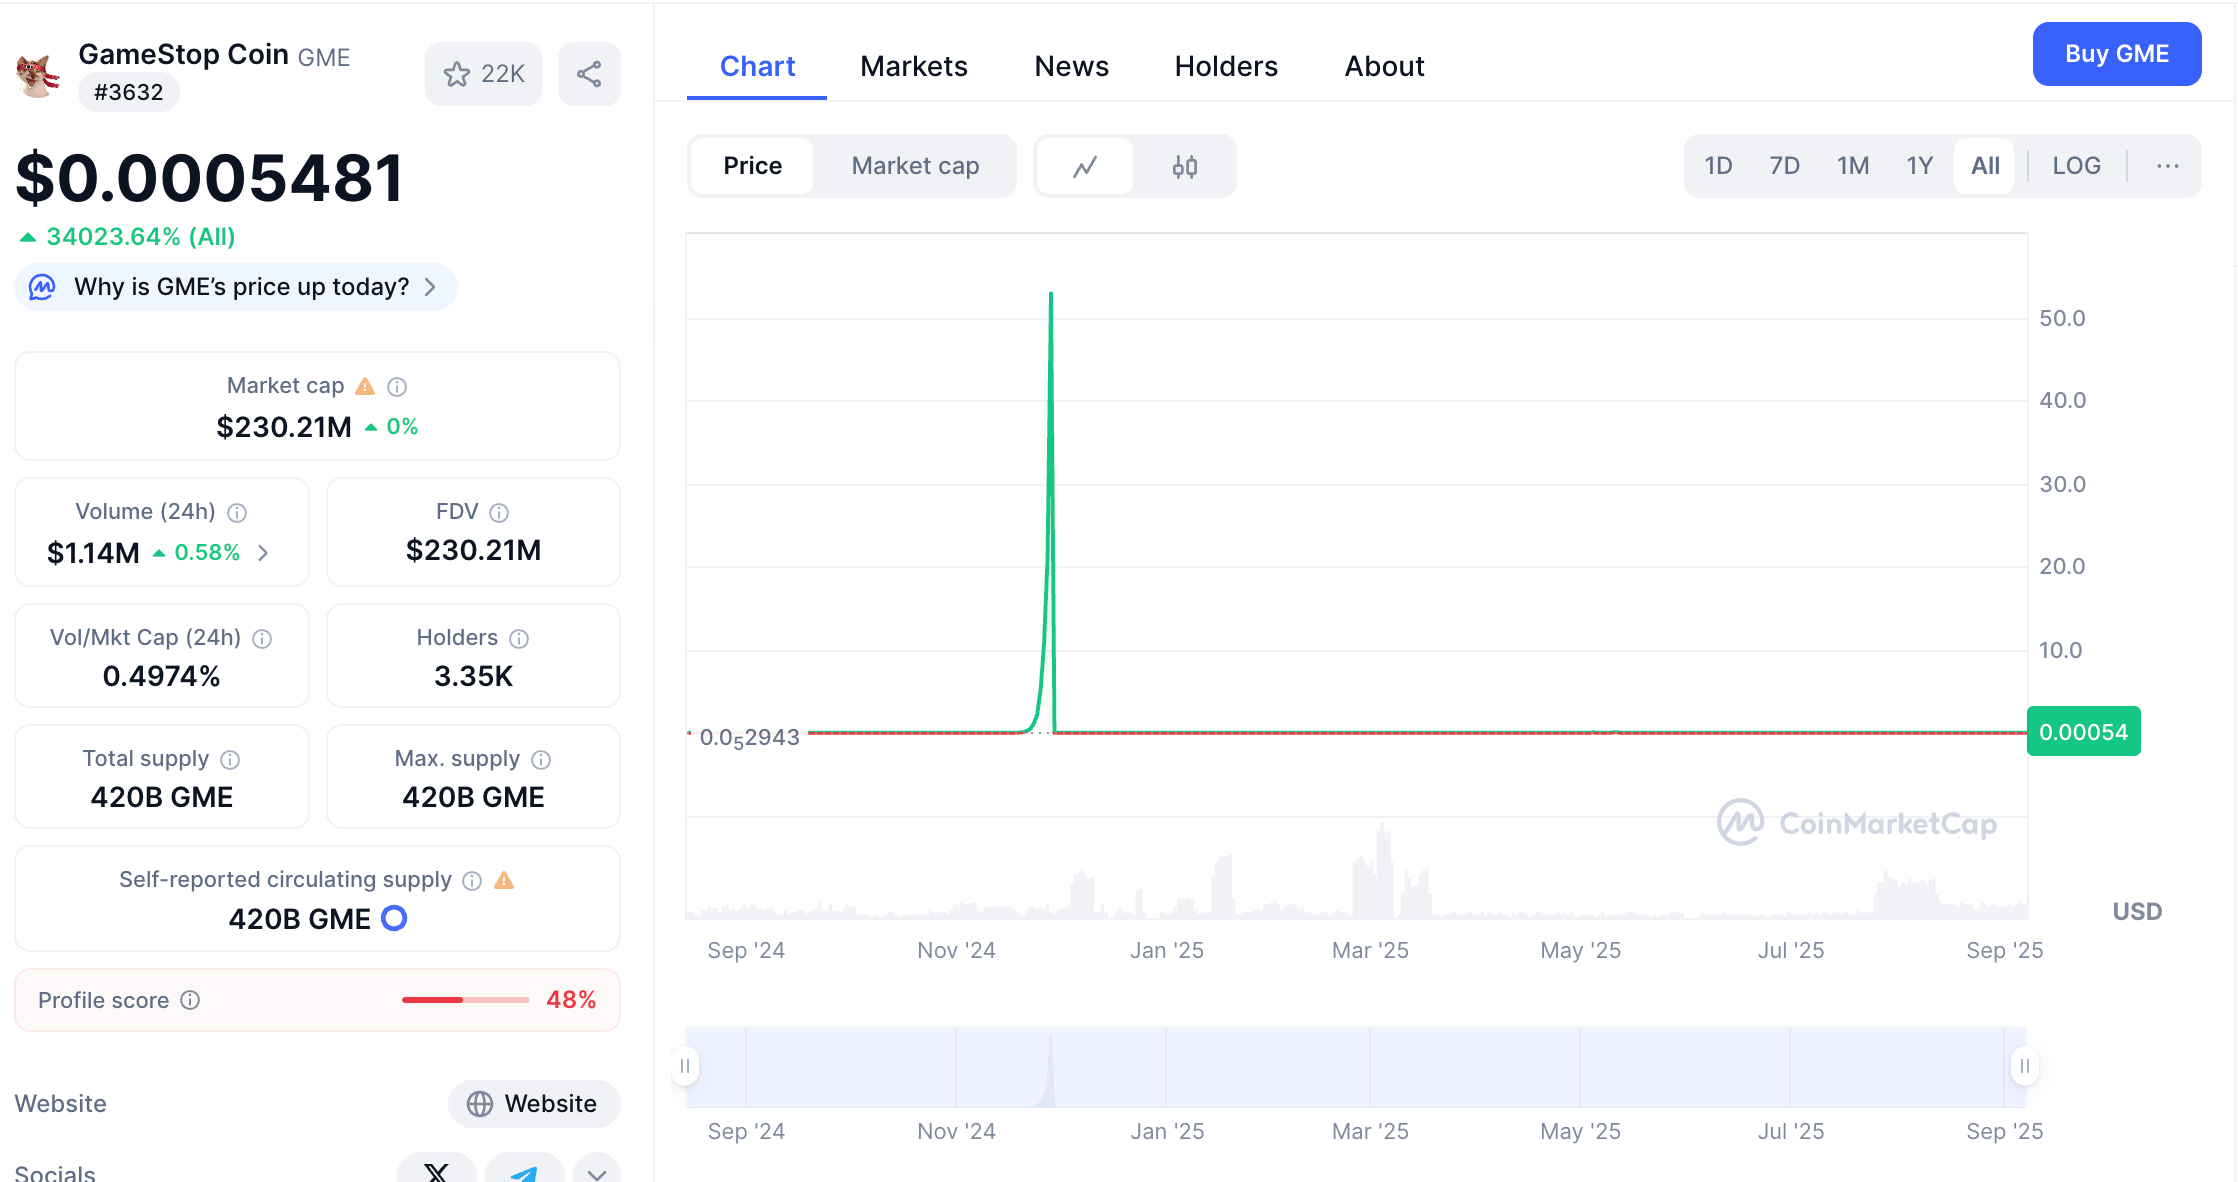Click the Profile score progress bar
2238x1182 pixels.
tap(466, 1000)
